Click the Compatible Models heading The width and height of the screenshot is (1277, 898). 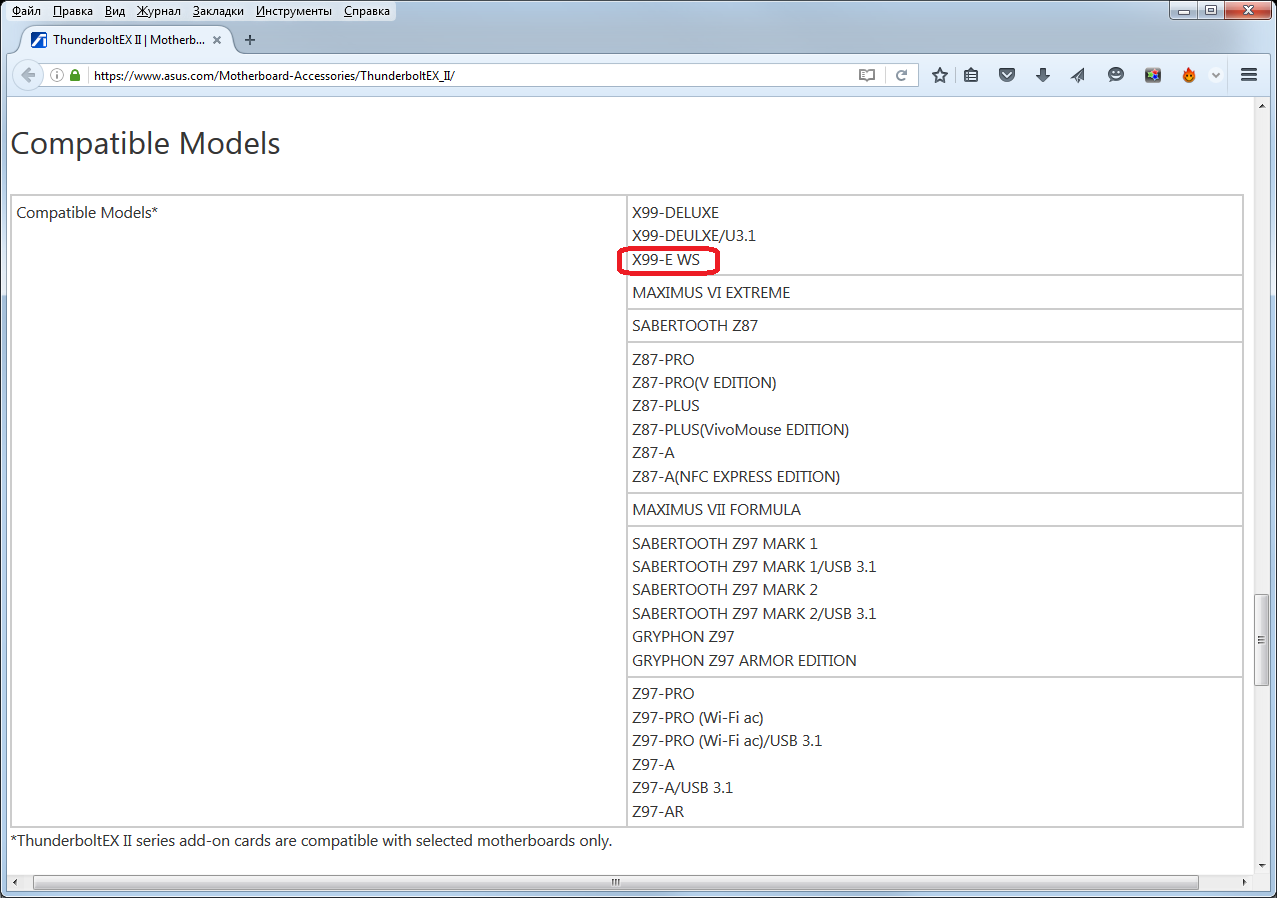(145, 143)
